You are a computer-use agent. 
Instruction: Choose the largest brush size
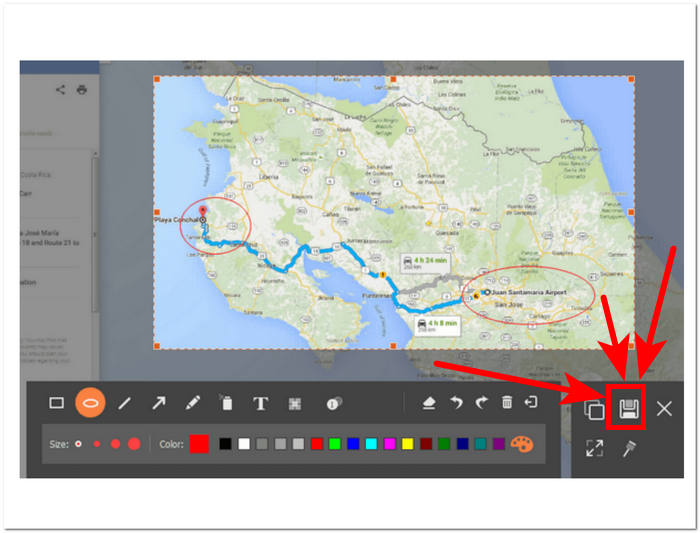134,444
